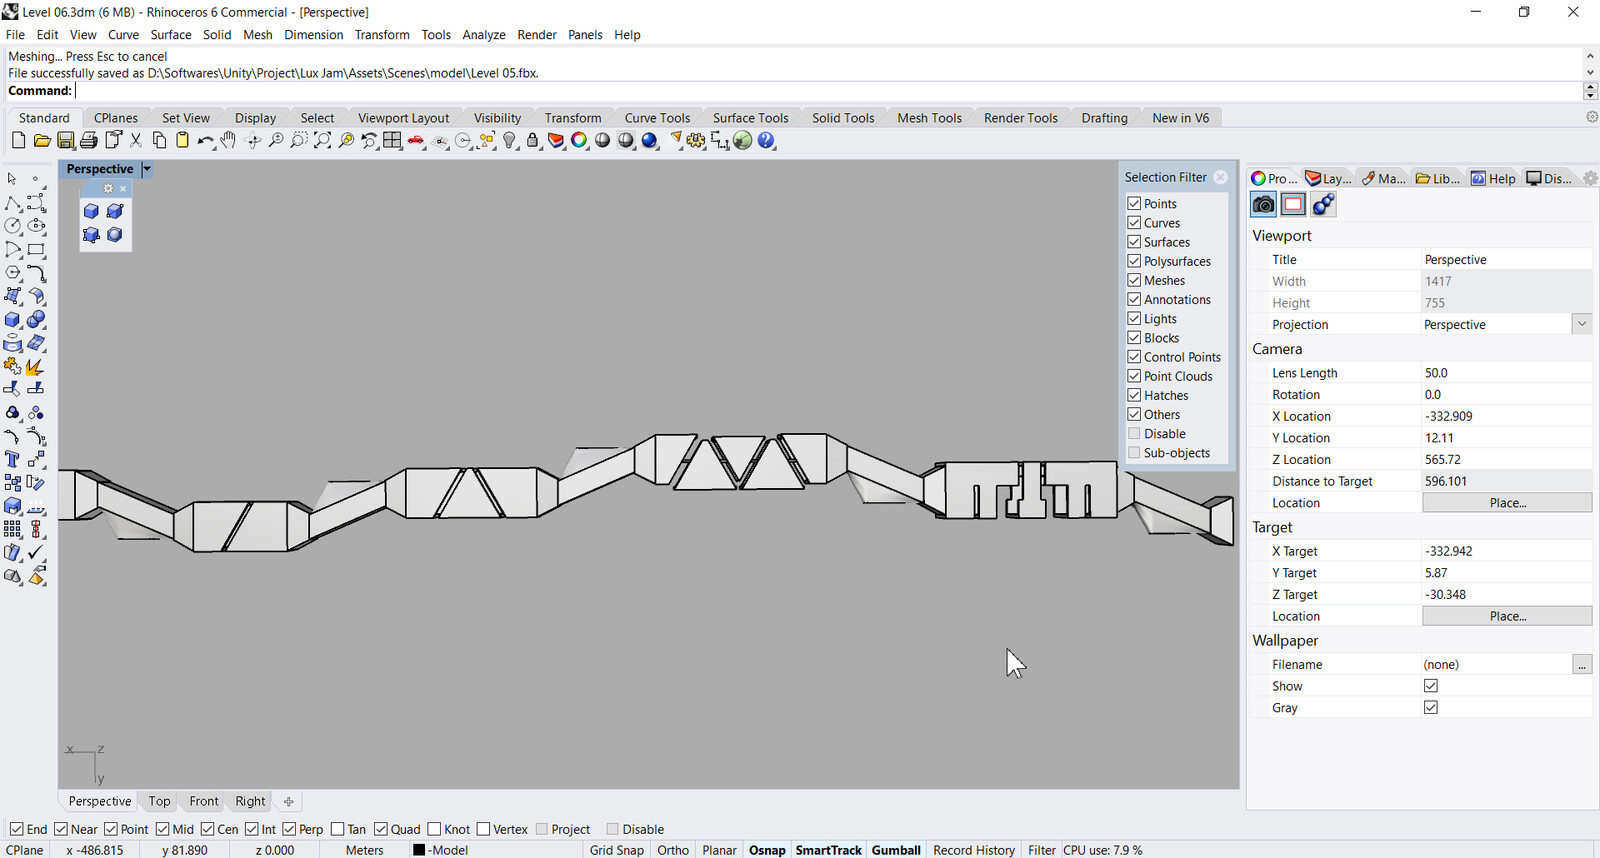Open the Curve menu
The width and height of the screenshot is (1600, 858).
pyautogui.click(x=124, y=34)
